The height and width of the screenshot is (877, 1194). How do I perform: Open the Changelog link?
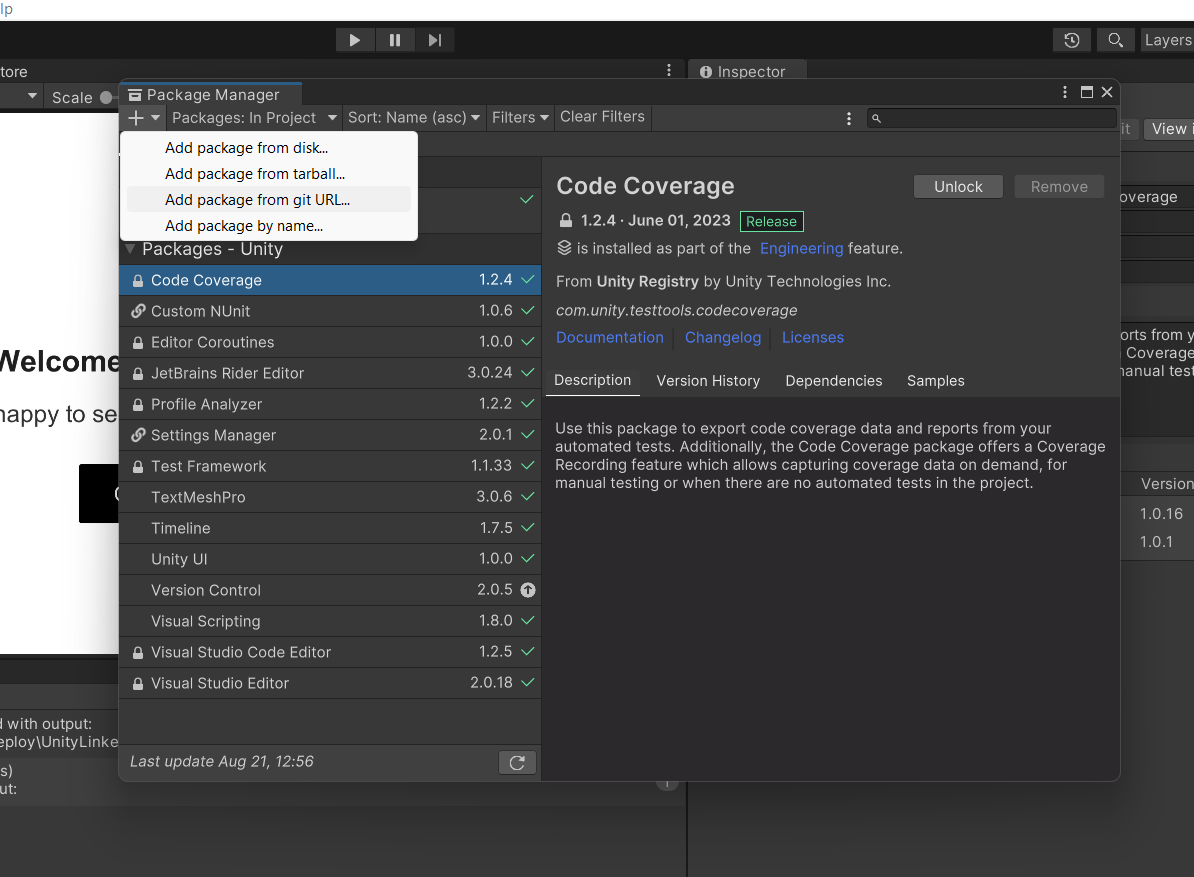click(723, 337)
